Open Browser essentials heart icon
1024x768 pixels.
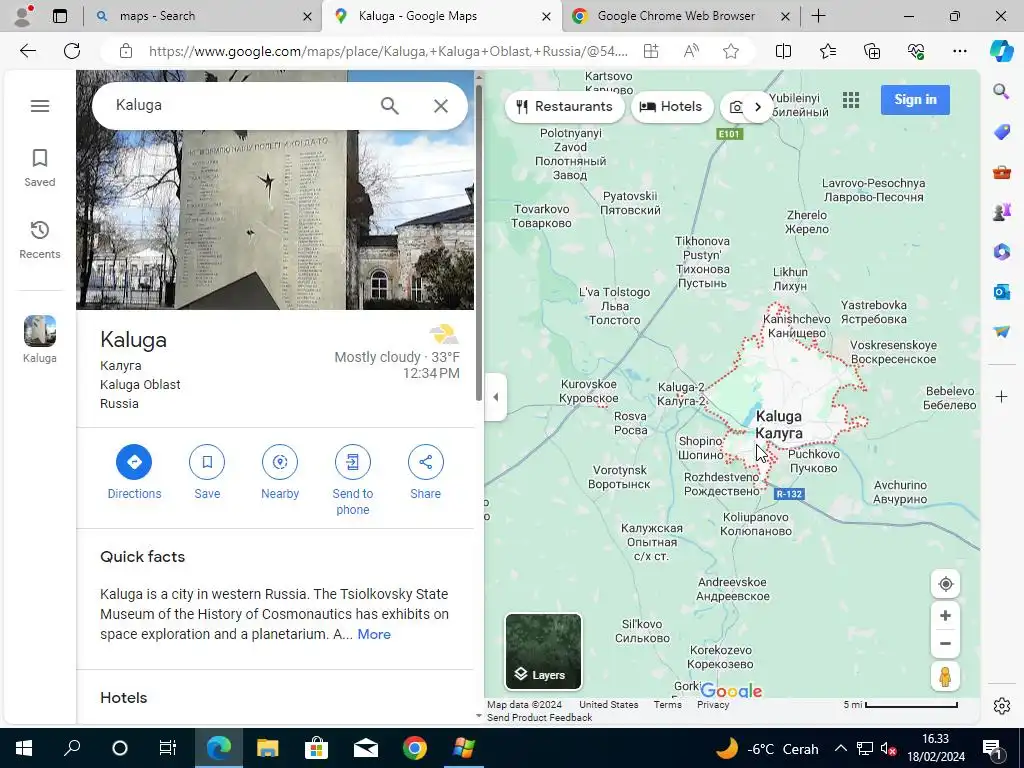tap(916, 51)
